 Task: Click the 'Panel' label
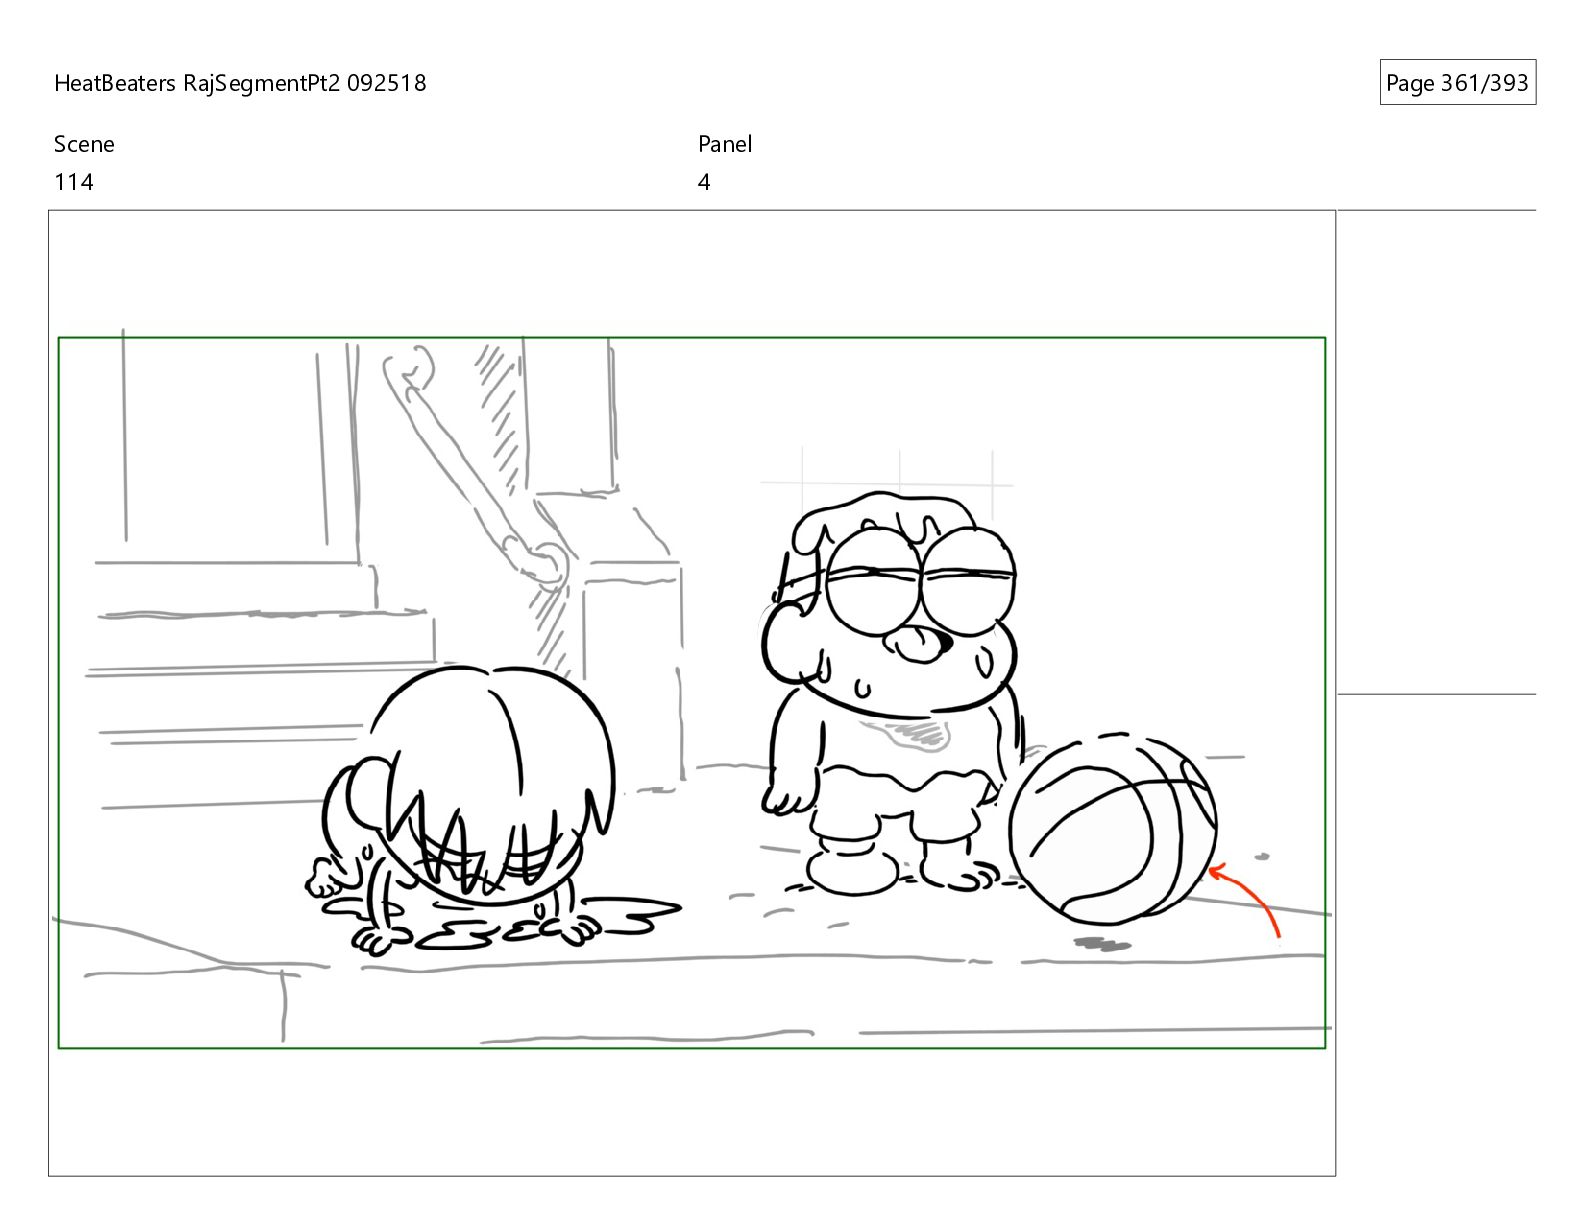tap(725, 144)
